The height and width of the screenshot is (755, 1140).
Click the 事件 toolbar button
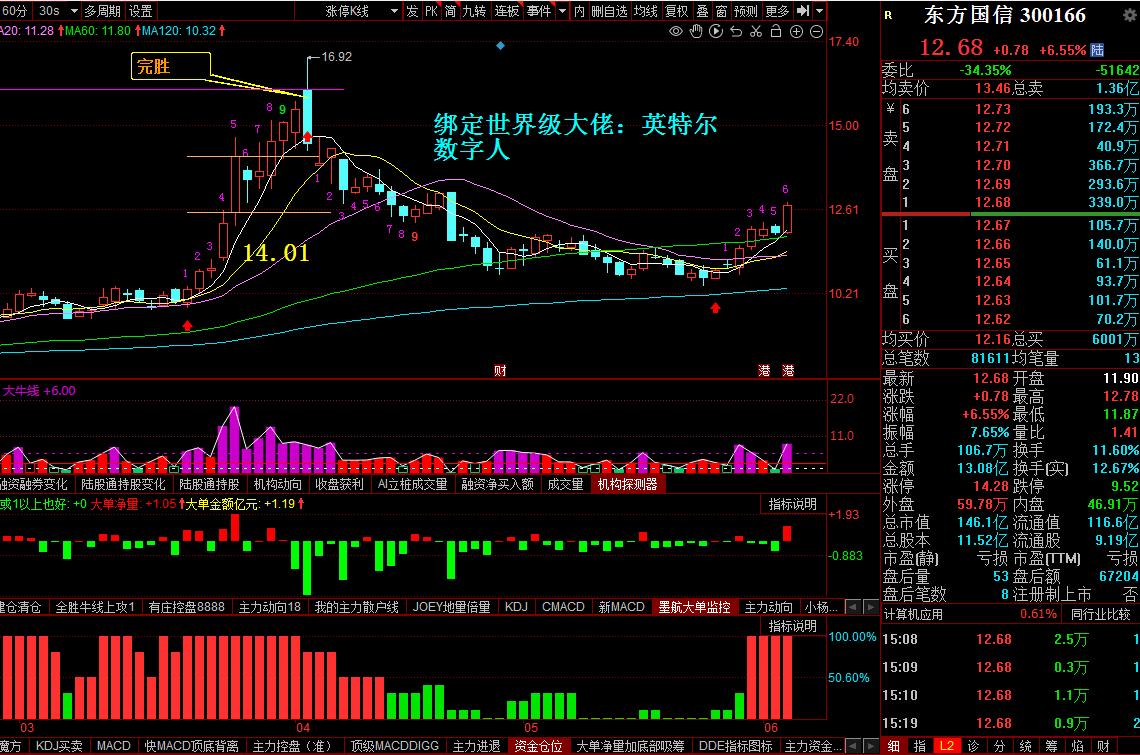tap(539, 11)
